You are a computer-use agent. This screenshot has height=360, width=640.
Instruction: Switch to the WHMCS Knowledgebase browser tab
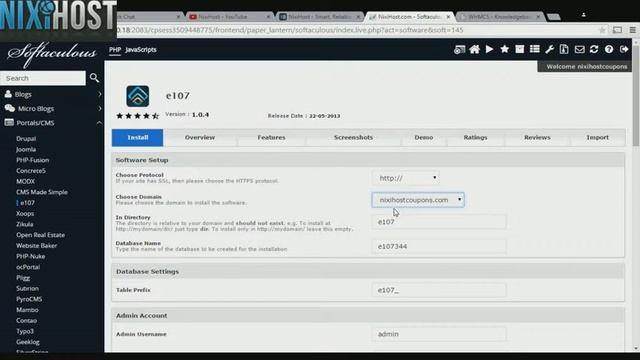pos(499,17)
